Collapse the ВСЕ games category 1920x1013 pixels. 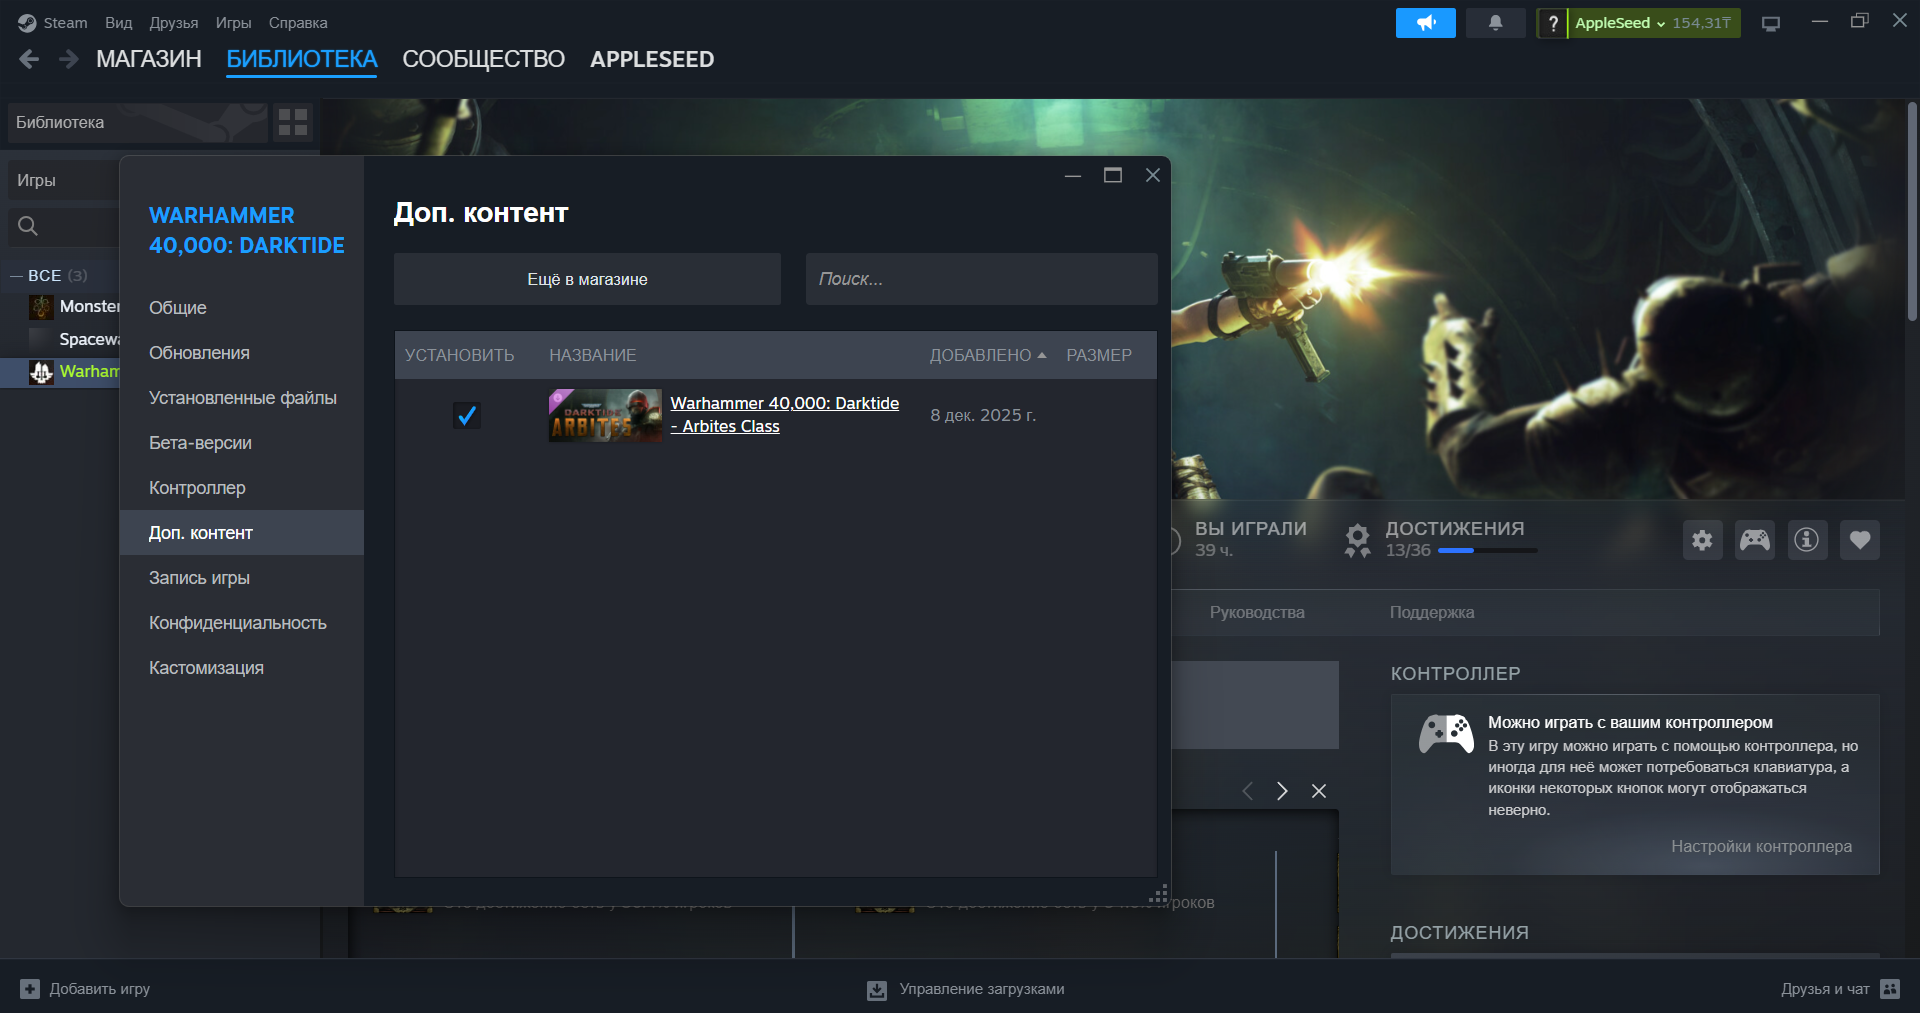[16, 275]
